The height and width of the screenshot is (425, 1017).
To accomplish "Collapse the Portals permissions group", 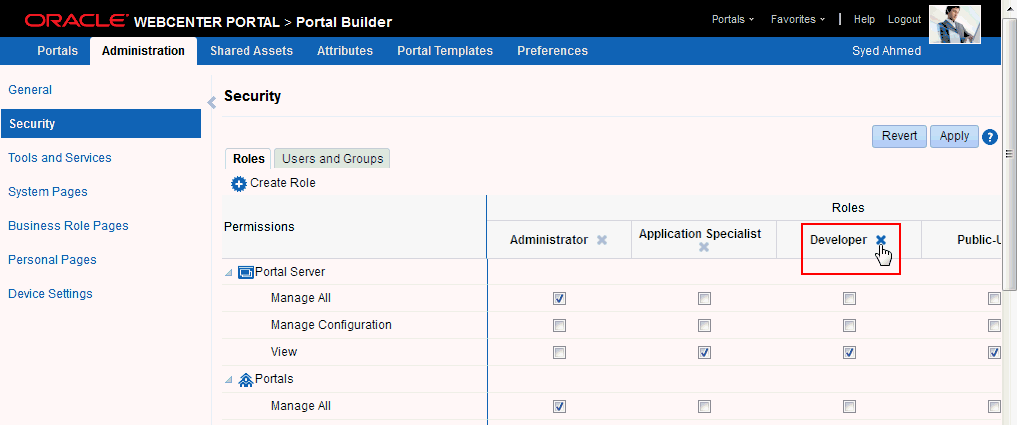I will tap(228, 380).
